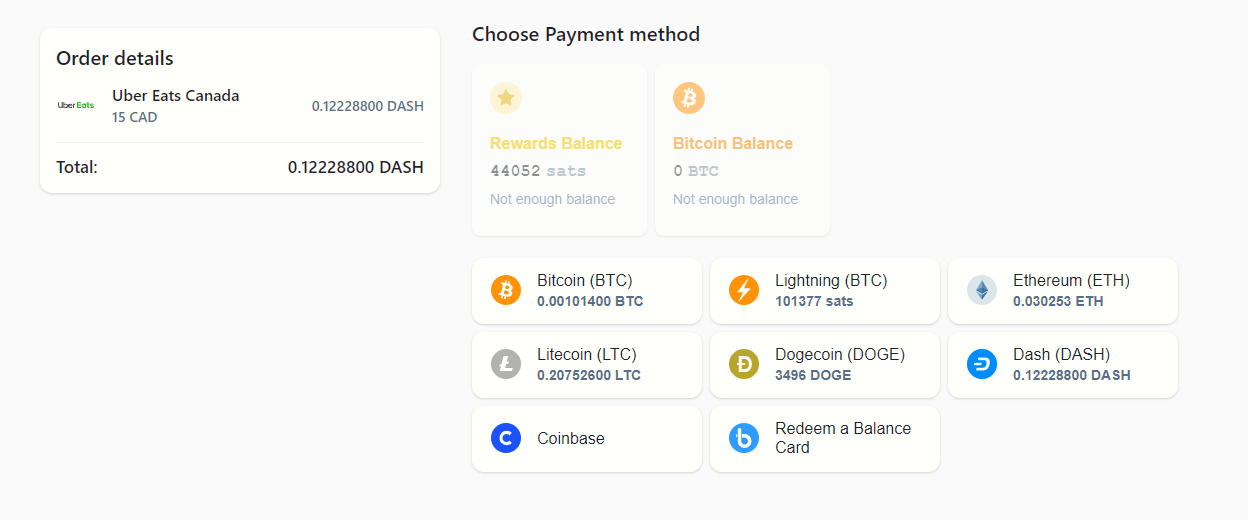Click the Ethereum diamond icon
The height and width of the screenshot is (520, 1248).
(x=982, y=291)
